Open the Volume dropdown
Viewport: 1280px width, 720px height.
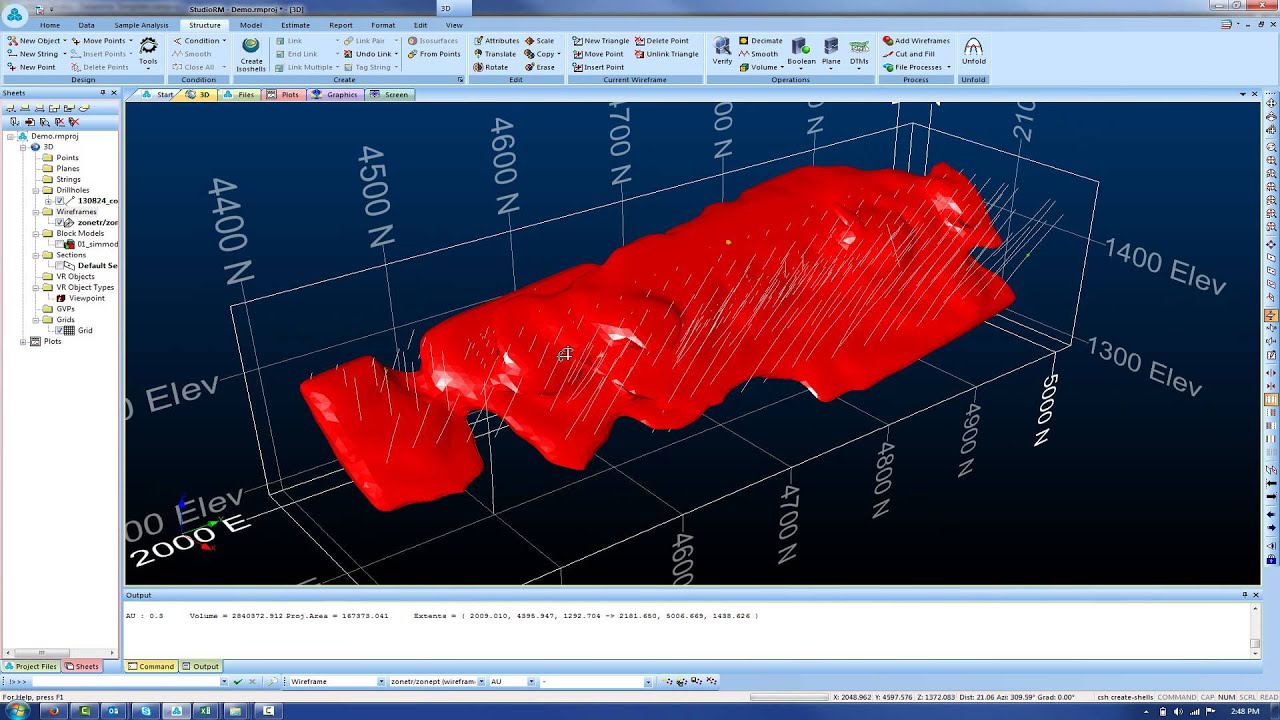click(x=762, y=67)
